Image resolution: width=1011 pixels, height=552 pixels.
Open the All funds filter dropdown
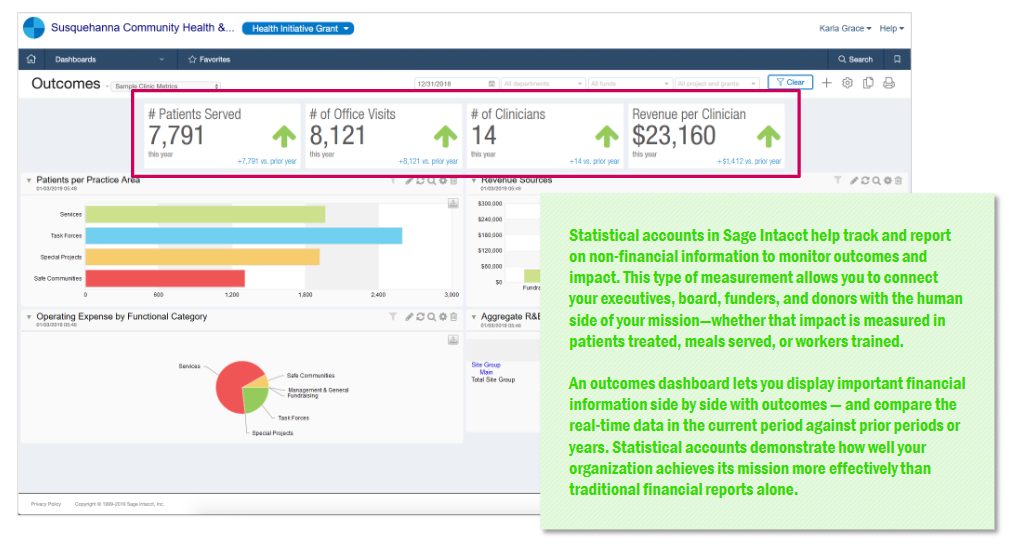(x=629, y=84)
